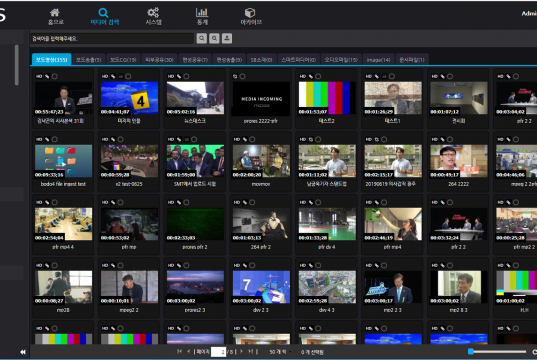
Task: Click the search keyword input field
Action: coord(112,38)
